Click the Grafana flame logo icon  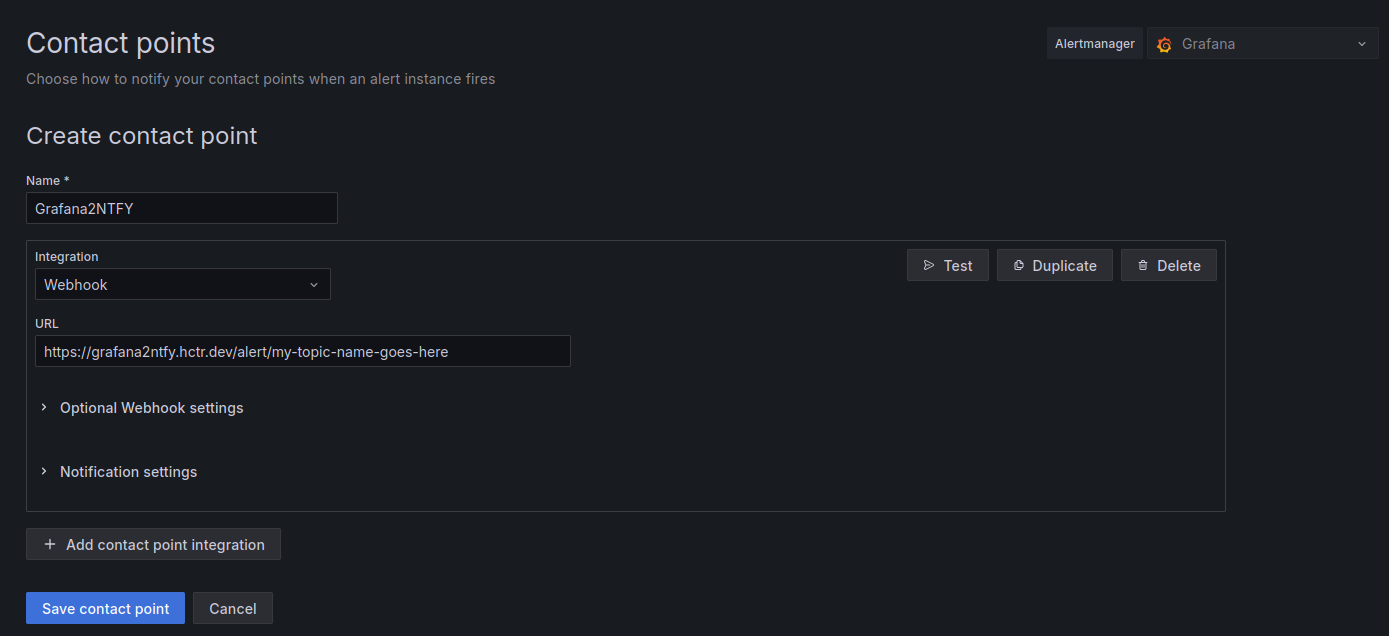[x=1163, y=44]
